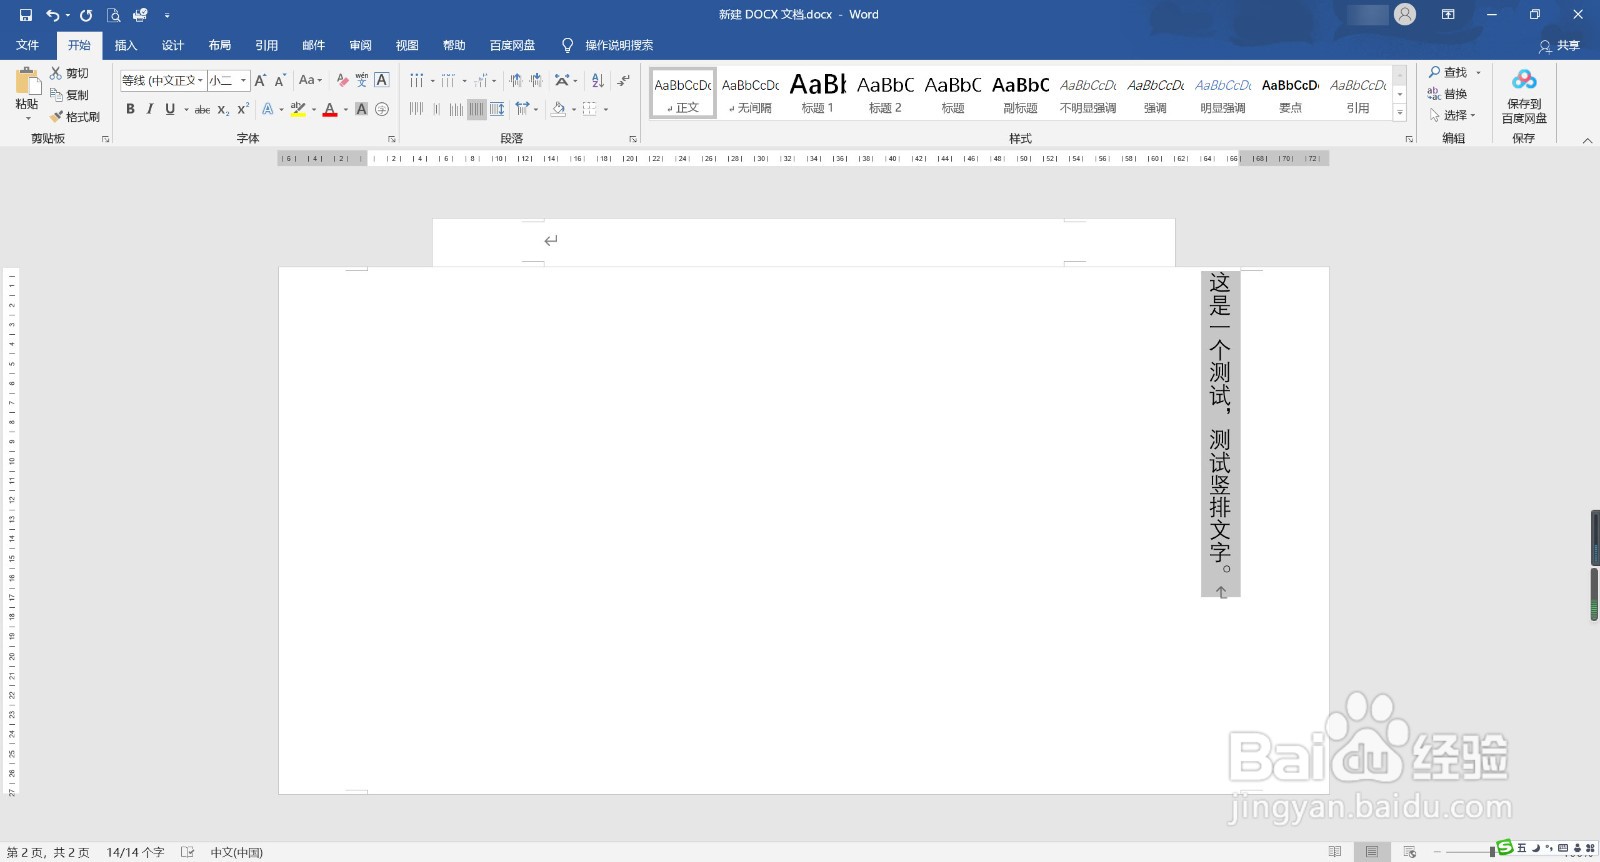
Task: Save to Baidu Netdisk (保存到百度网盘)
Action: pos(1524,96)
